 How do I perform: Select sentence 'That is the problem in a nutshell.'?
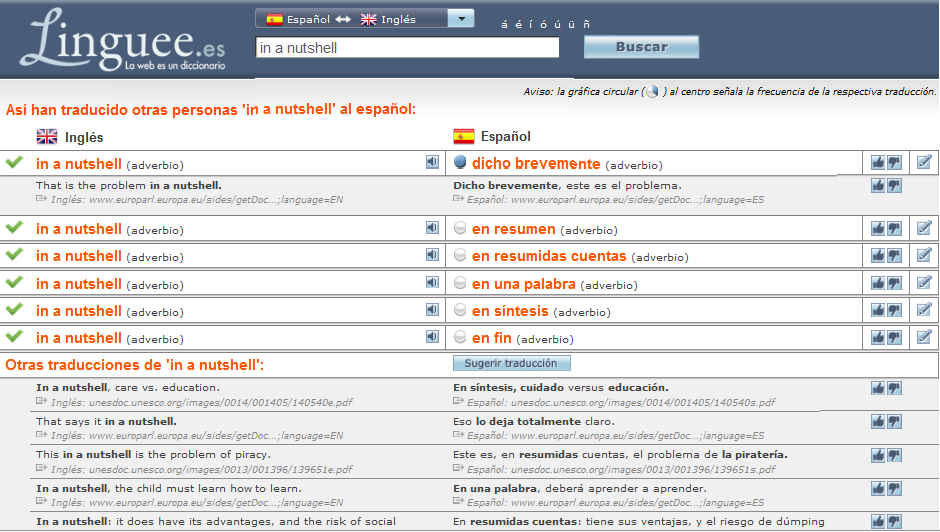pyautogui.click(x=128, y=185)
